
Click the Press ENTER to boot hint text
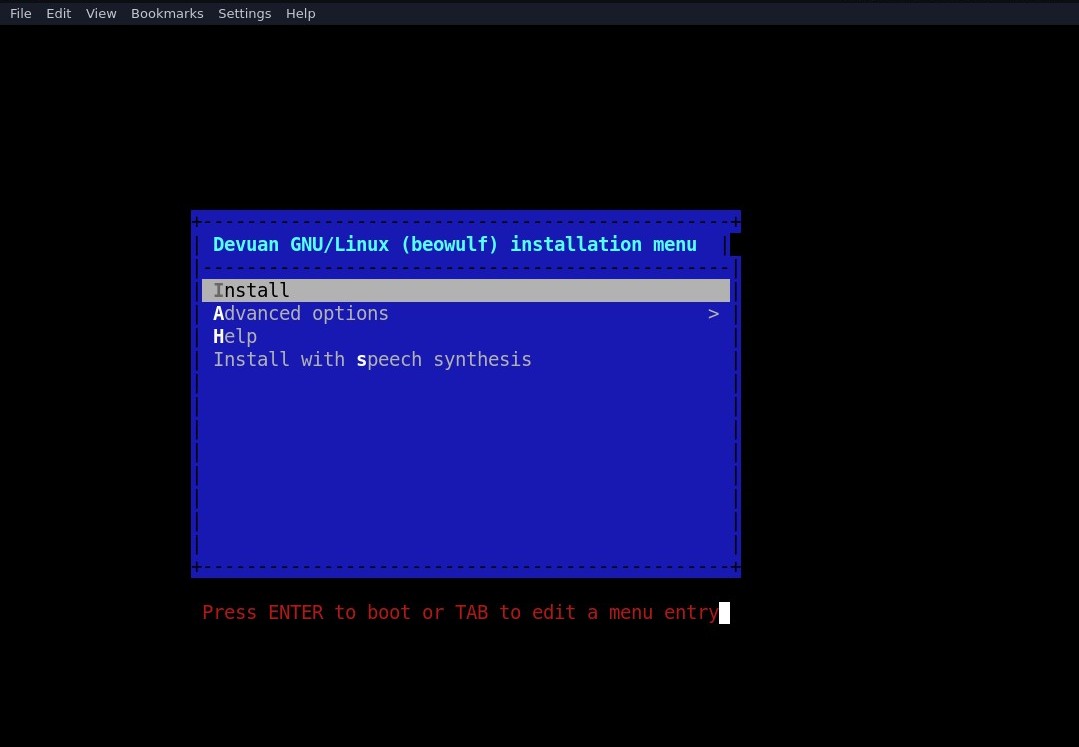click(460, 612)
